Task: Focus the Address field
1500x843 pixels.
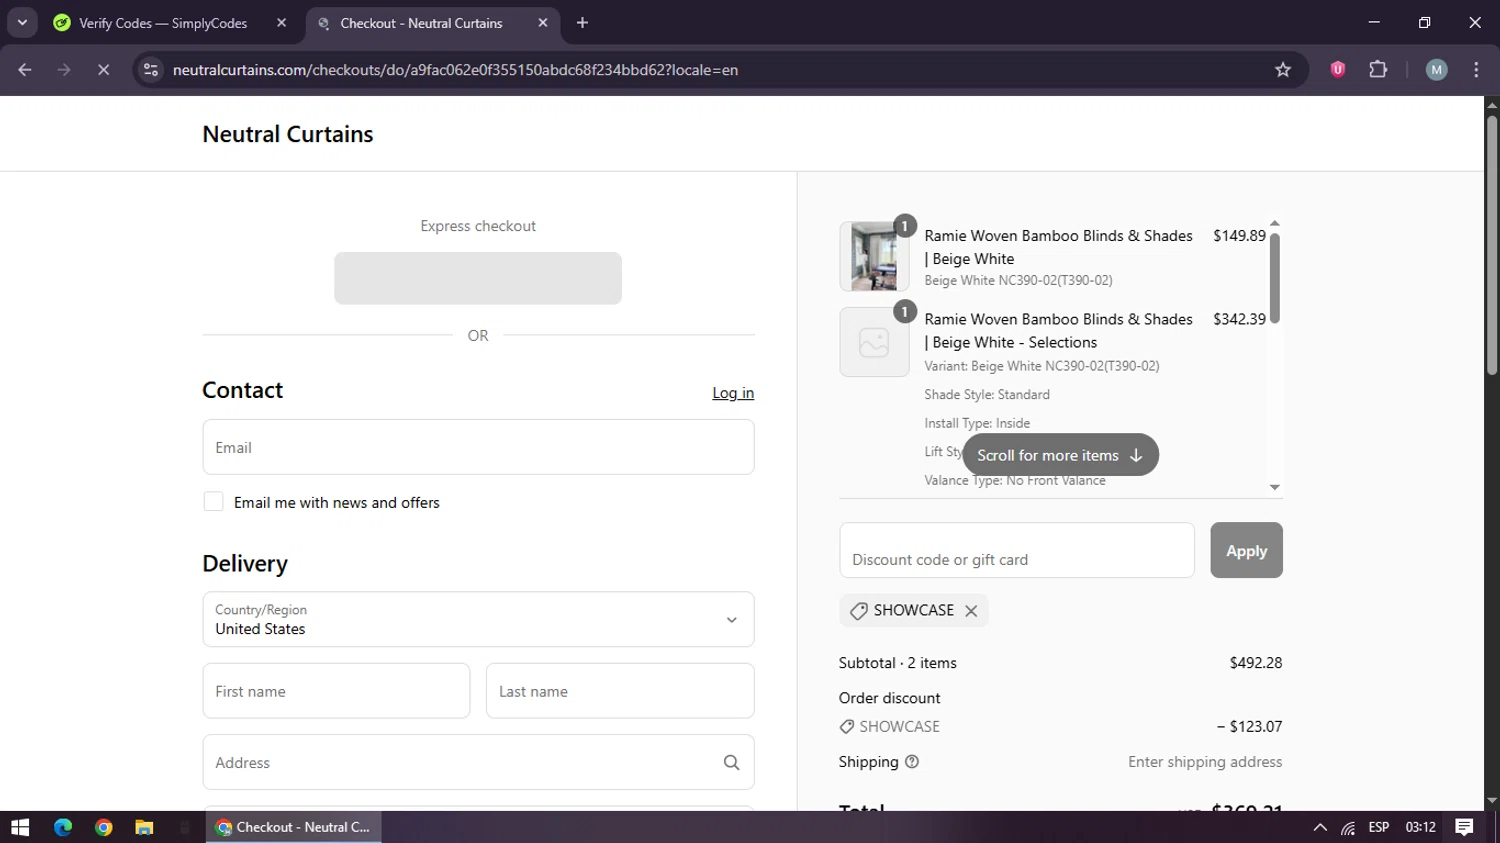Action: pos(478,762)
